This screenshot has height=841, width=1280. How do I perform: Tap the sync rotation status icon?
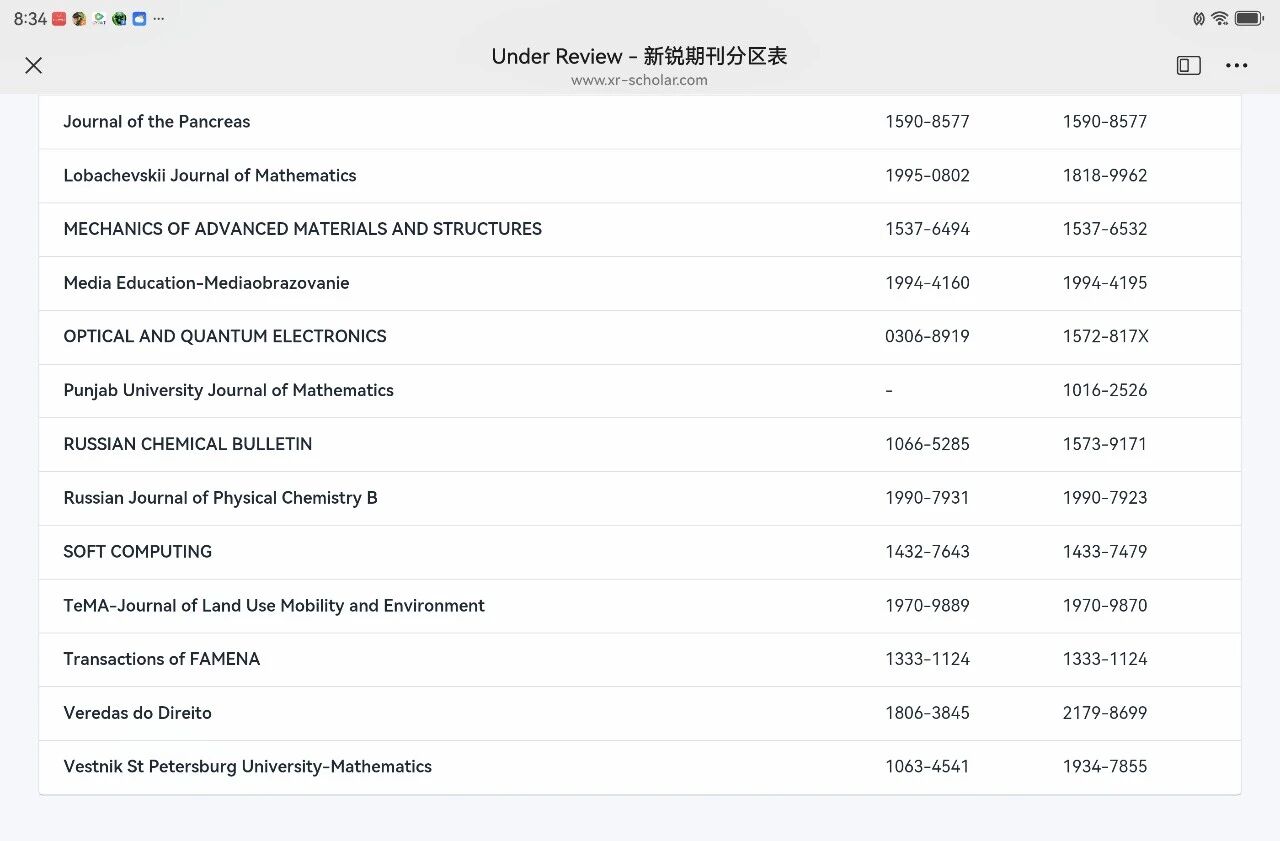pyautogui.click(x=1198, y=18)
